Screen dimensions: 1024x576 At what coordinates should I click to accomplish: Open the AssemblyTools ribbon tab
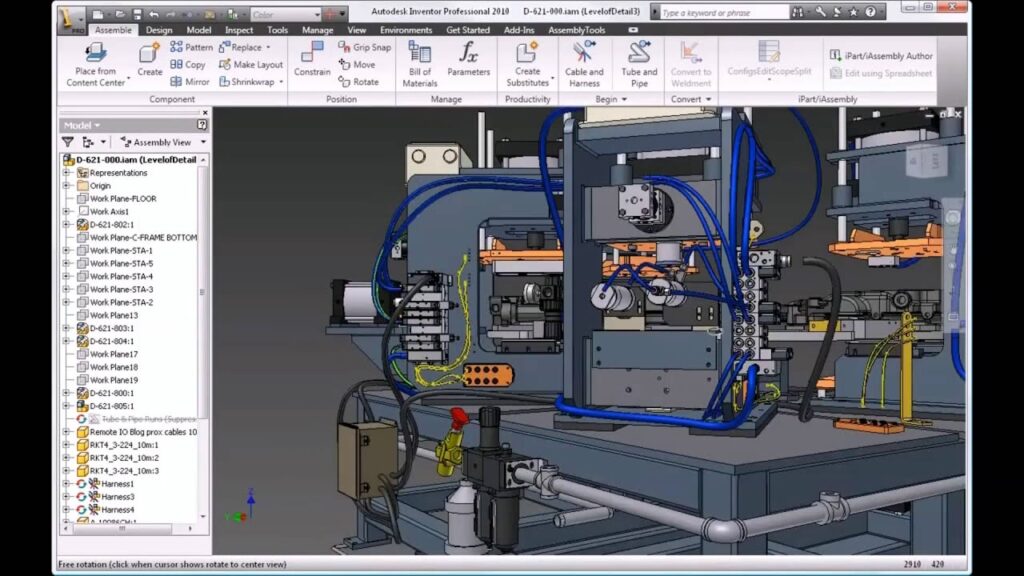(577, 30)
